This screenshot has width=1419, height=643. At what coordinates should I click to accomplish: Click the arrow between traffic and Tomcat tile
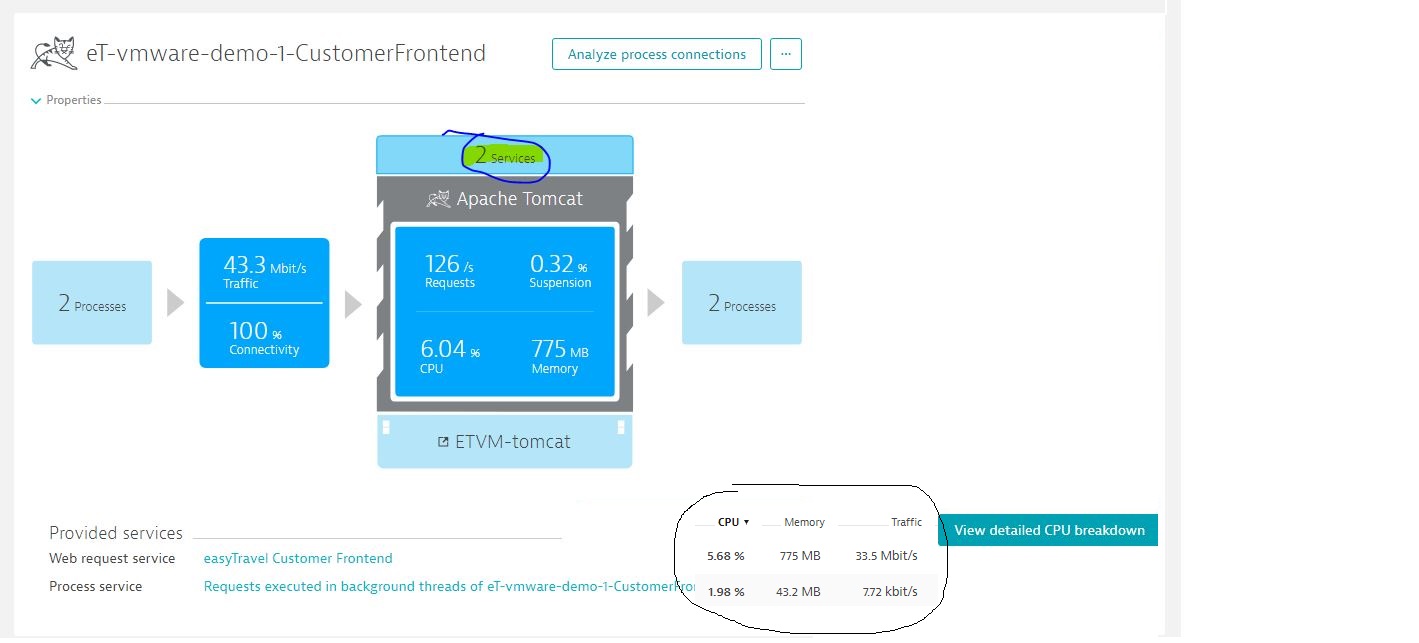(352, 304)
